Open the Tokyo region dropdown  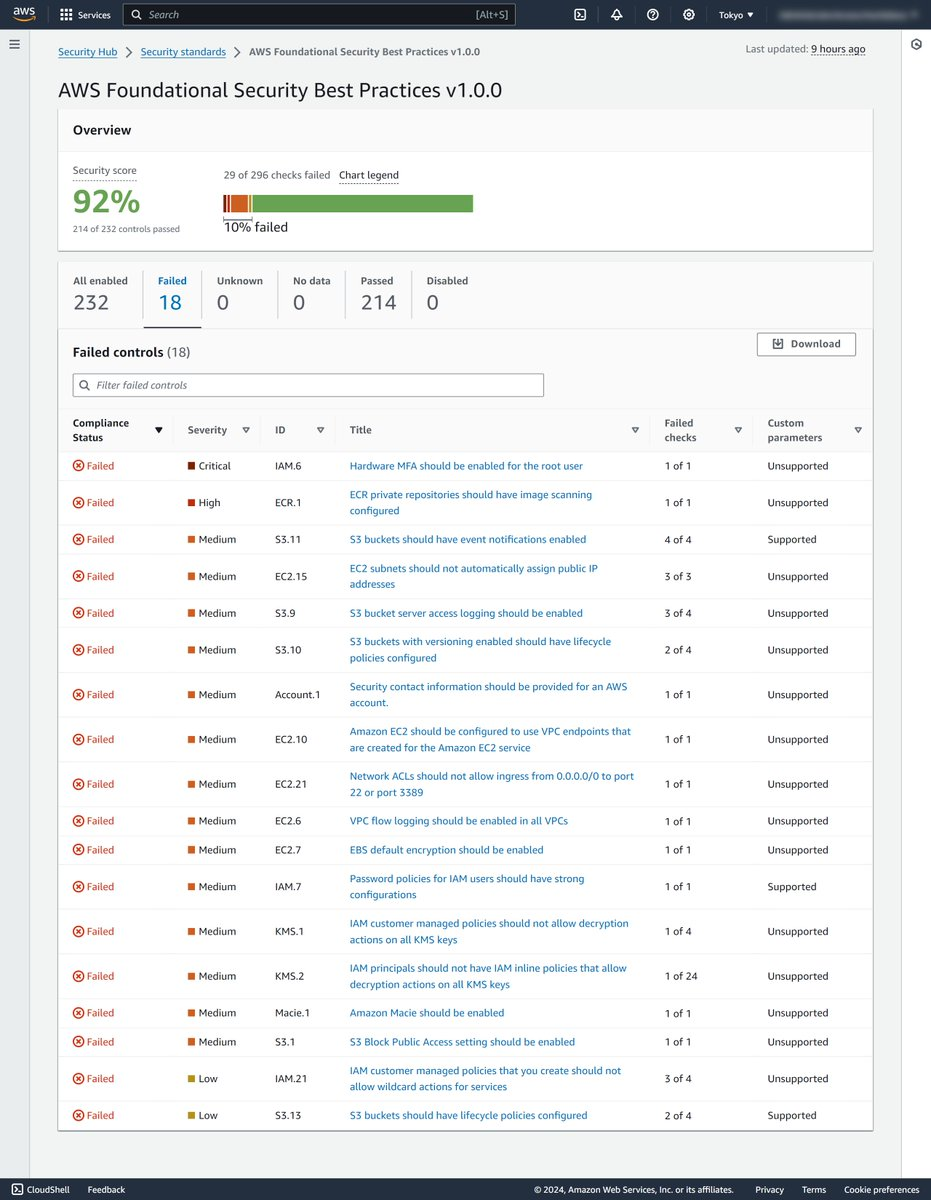[x=736, y=15]
